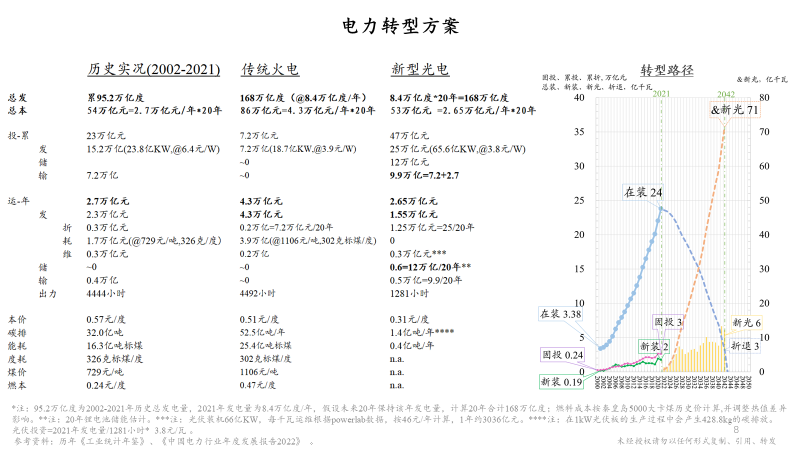Viewport: 800px width, 450px height.
Task: Select the 碳排 row label
Action: [x=17, y=330]
